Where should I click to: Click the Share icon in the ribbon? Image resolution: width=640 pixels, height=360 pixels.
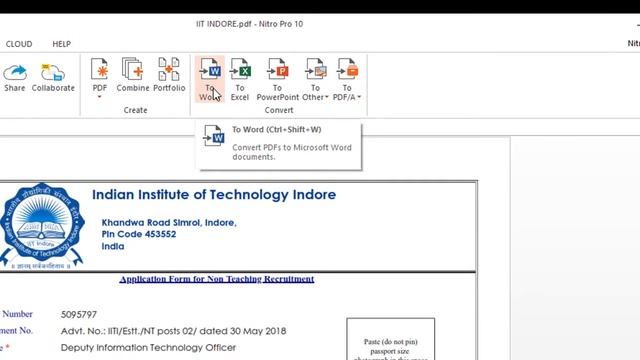pos(15,73)
